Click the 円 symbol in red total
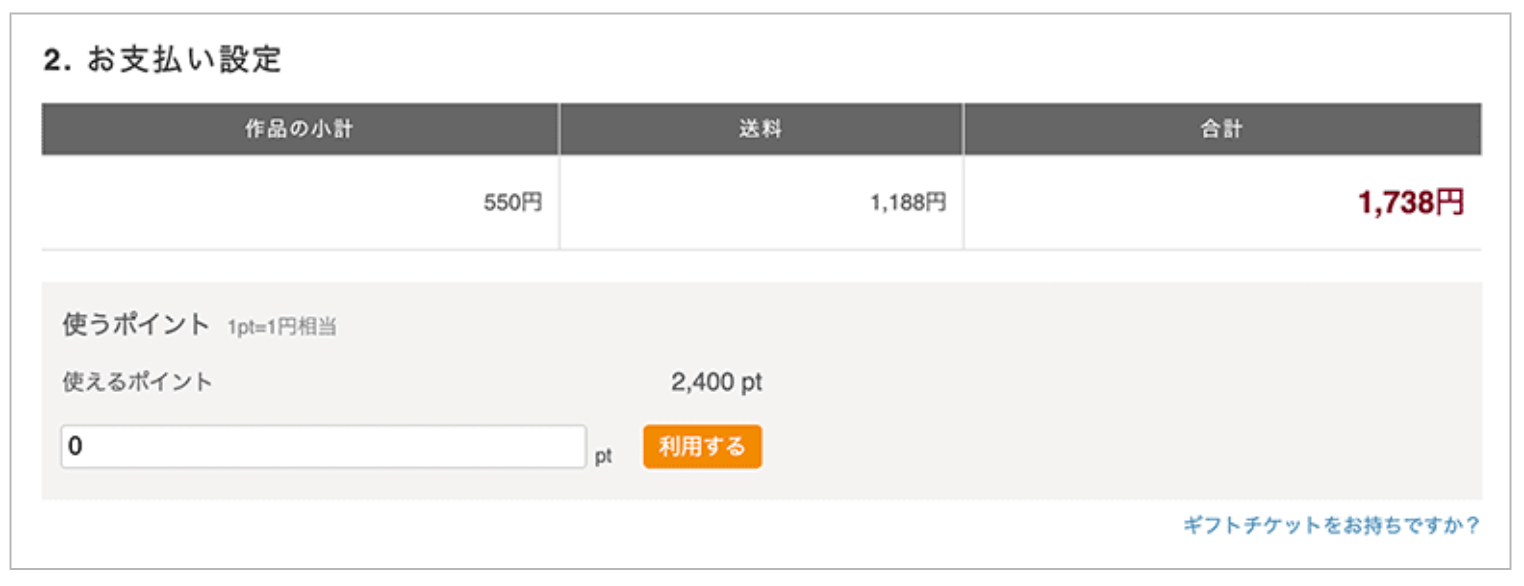The image size is (1524, 586). 1450,203
